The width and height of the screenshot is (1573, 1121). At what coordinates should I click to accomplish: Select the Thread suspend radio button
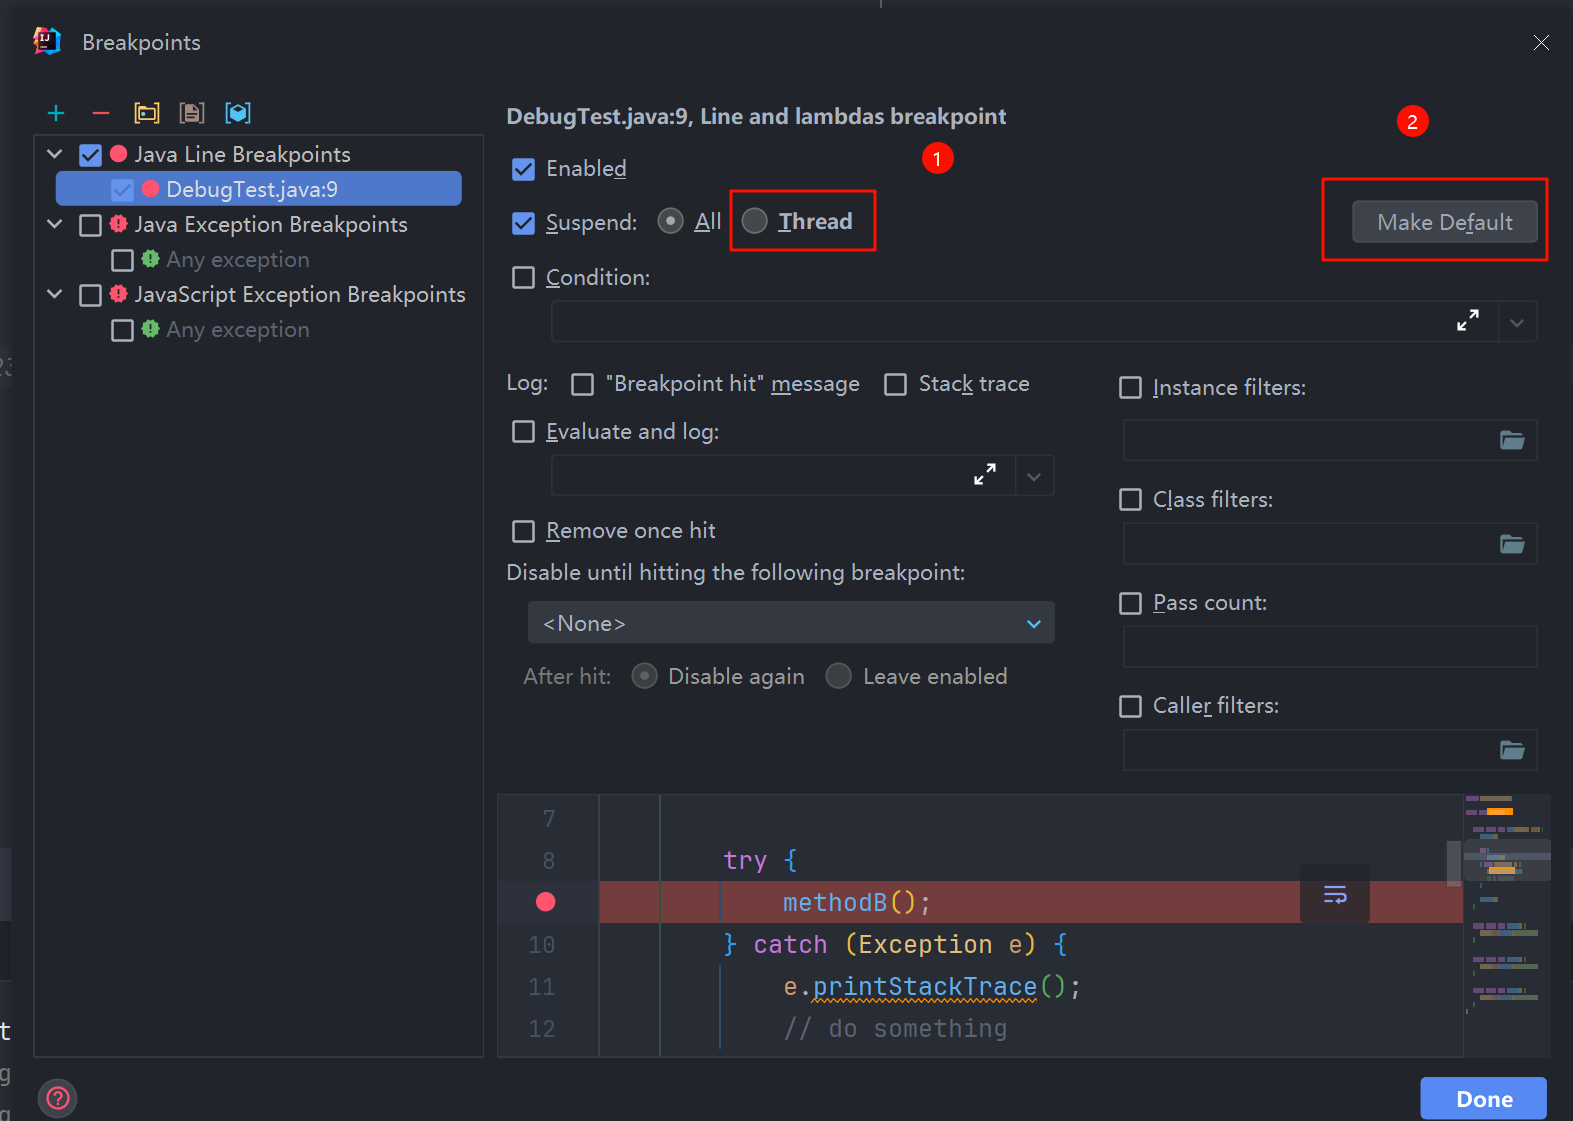[x=755, y=221]
